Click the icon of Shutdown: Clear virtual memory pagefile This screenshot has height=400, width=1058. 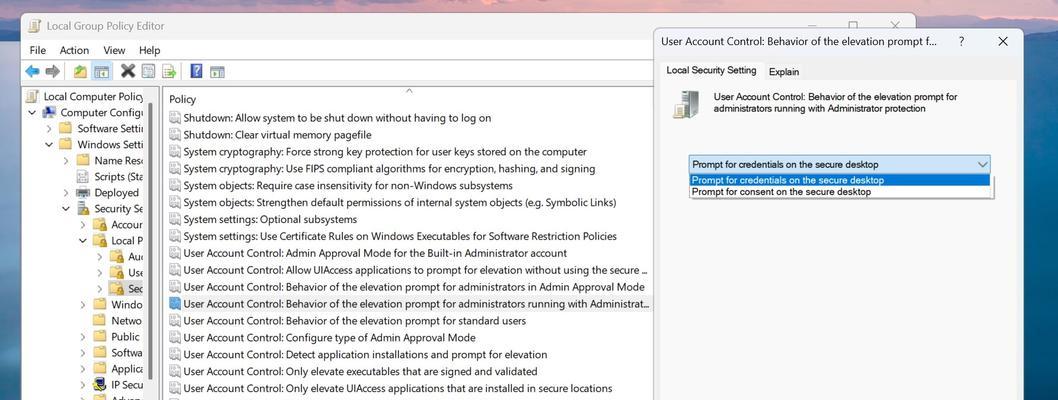[175, 134]
